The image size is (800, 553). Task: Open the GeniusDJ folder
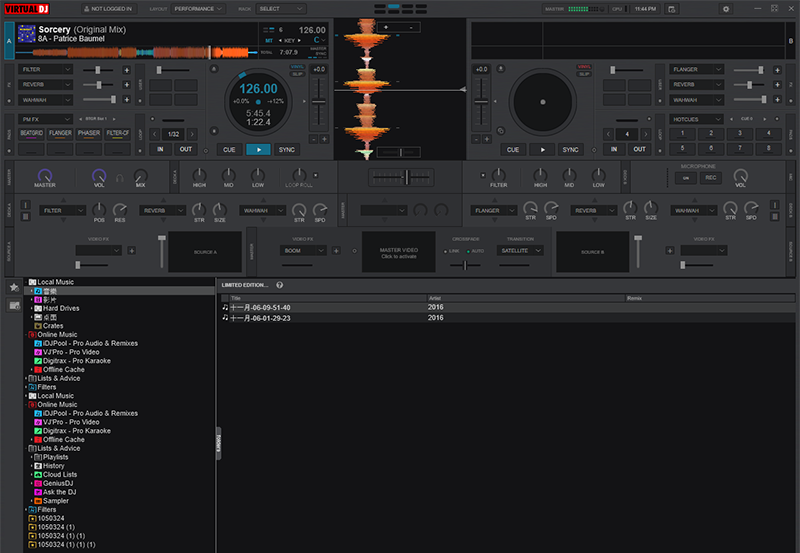58,483
